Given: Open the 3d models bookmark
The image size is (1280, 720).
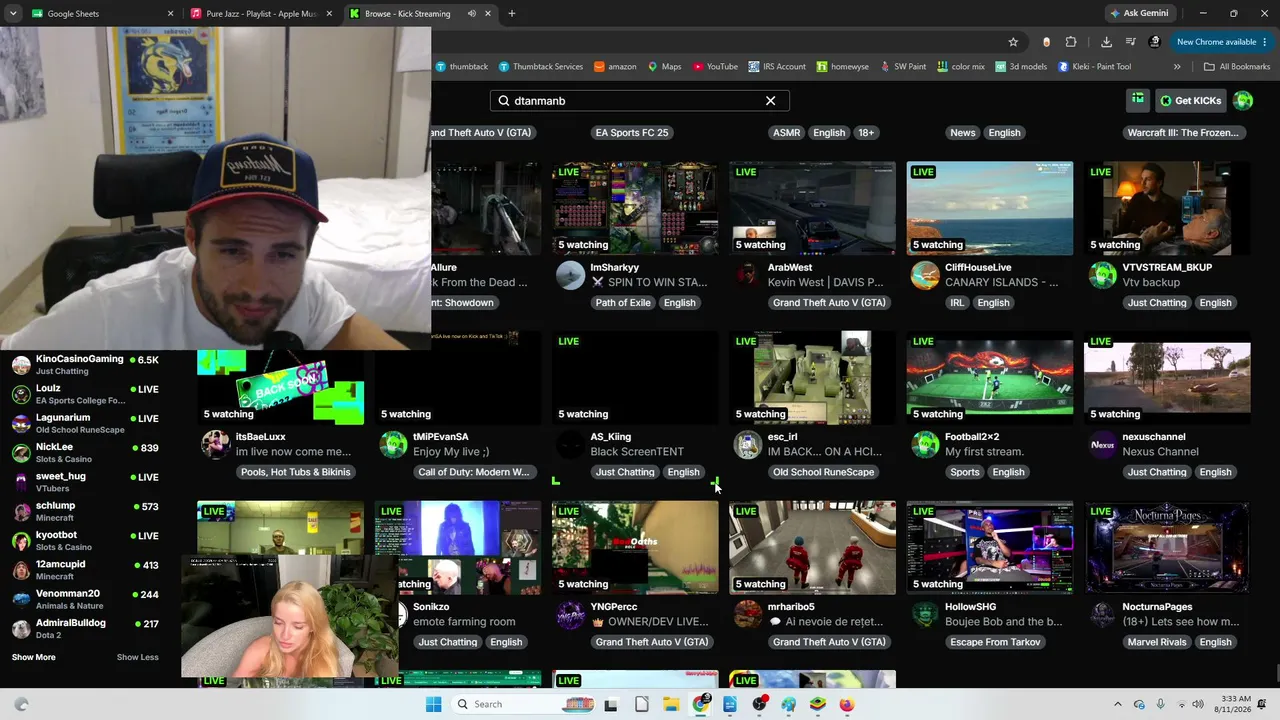Looking at the screenshot, I should point(1021,67).
